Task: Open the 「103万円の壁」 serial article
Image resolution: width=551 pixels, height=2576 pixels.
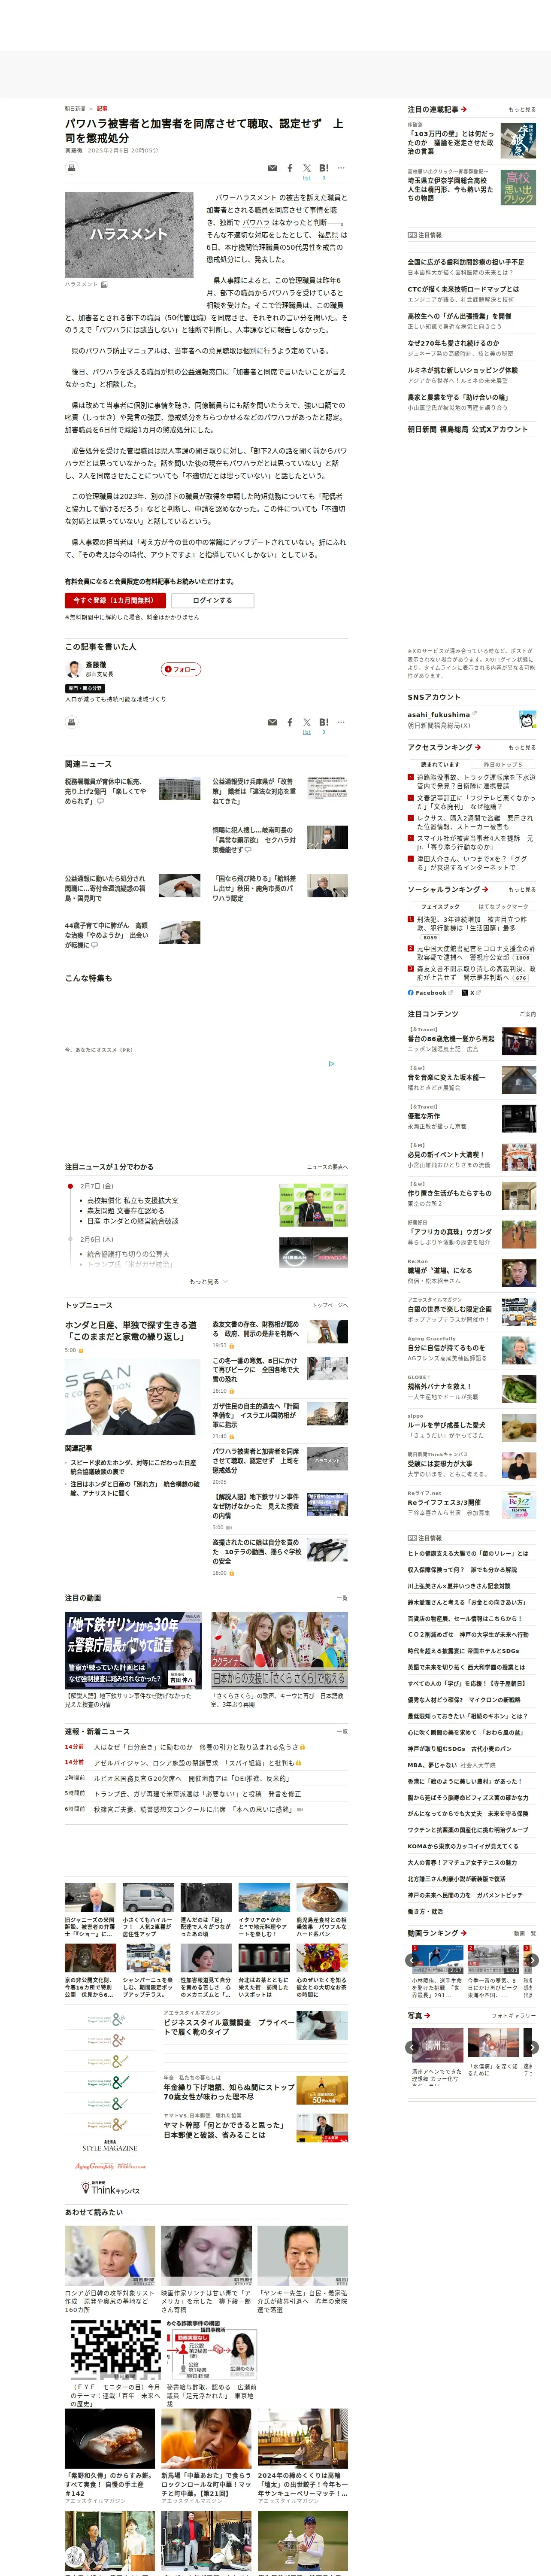Action: pyautogui.click(x=450, y=142)
